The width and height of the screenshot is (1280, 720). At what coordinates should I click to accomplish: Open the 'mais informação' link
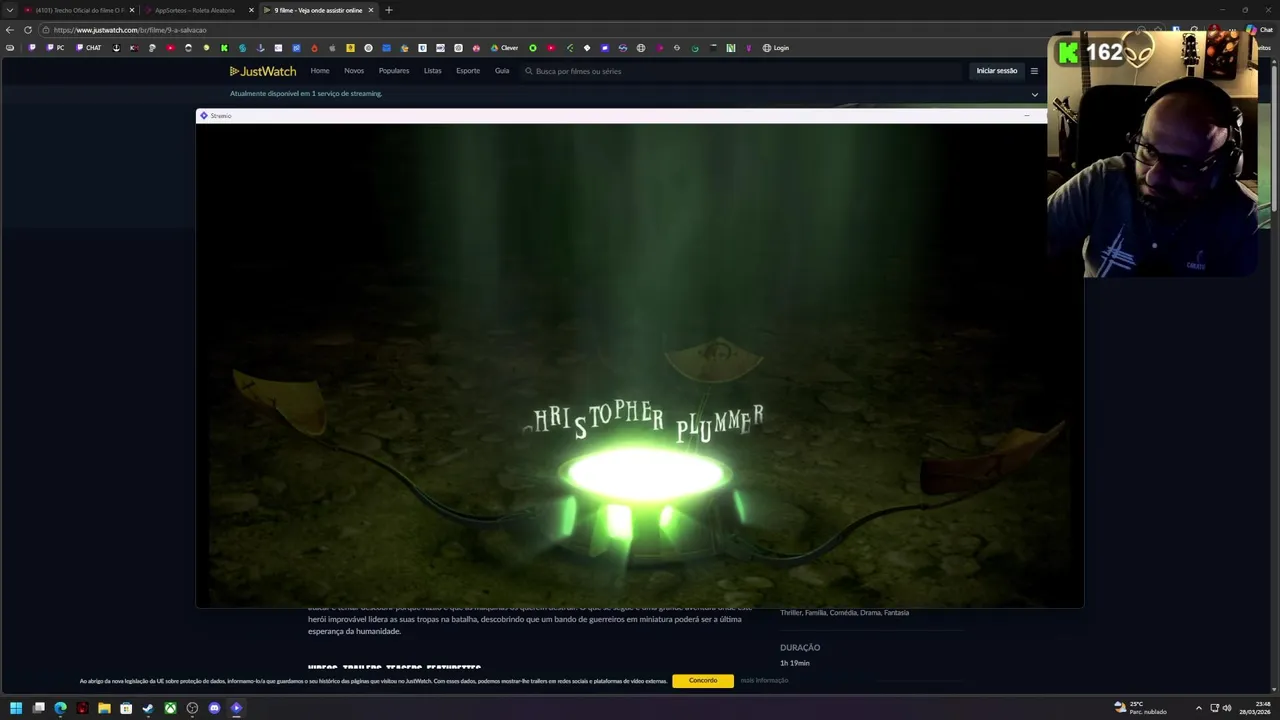click(764, 681)
